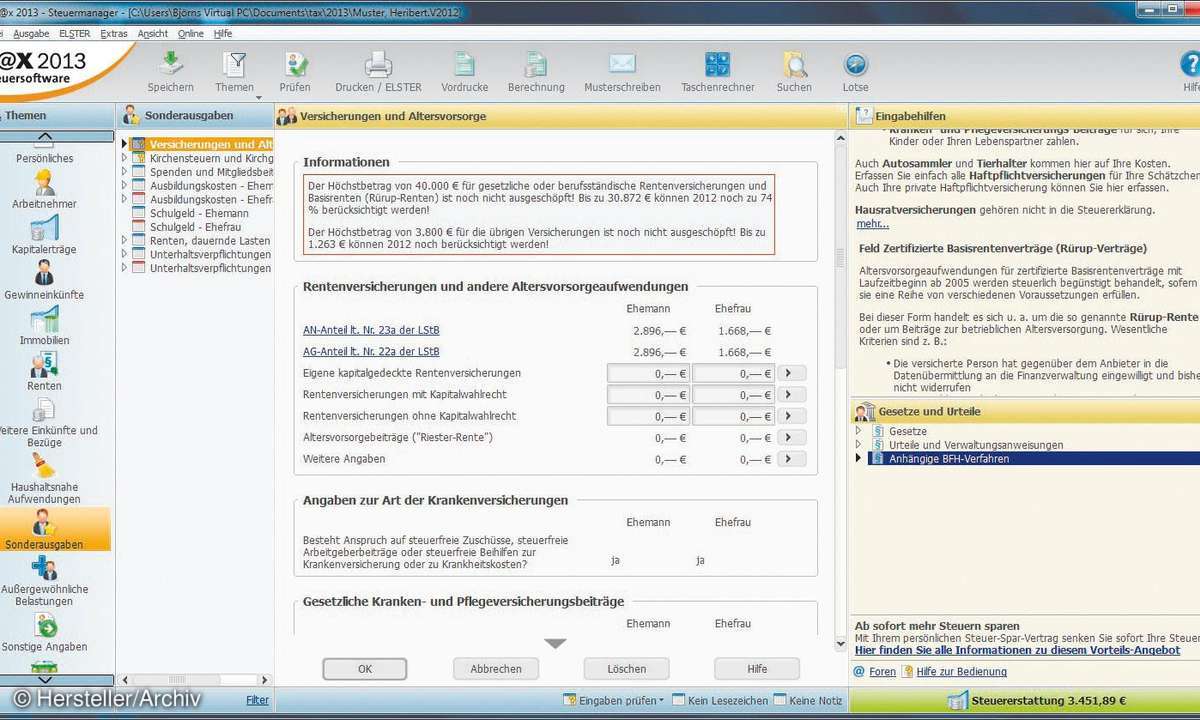Viewport: 1200px width, 720px height.
Task: Click Ehemann field for Eigene kapitalgedeckte Rentenversicherungen
Action: (x=648, y=373)
